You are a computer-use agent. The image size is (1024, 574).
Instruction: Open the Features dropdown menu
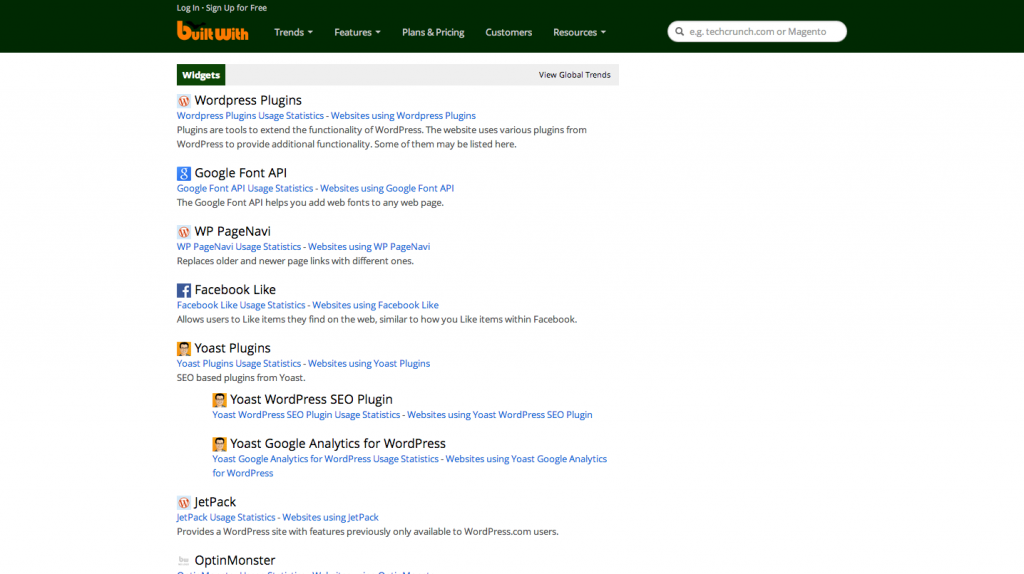357,32
